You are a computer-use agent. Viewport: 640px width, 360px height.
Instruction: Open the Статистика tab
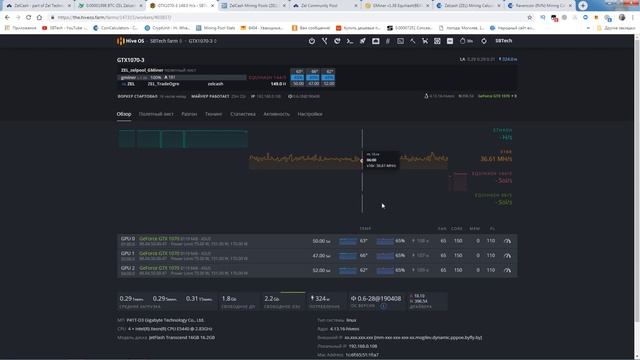click(243, 114)
